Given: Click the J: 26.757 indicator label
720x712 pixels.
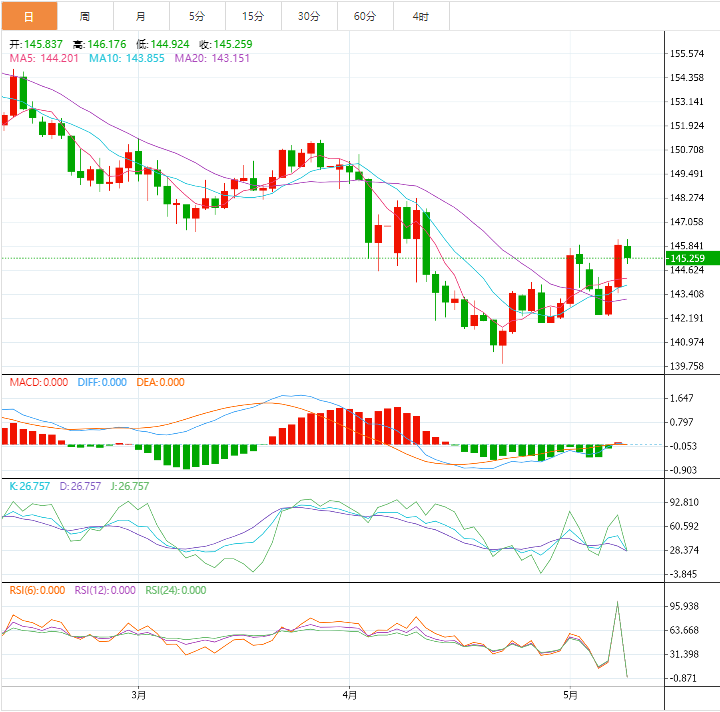Looking at the screenshot, I should (x=130, y=486).
